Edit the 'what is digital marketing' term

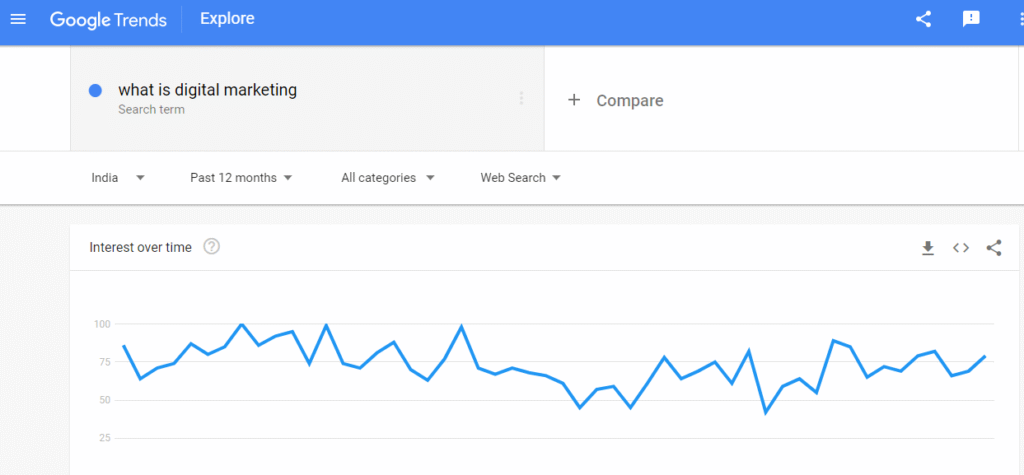click(208, 90)
